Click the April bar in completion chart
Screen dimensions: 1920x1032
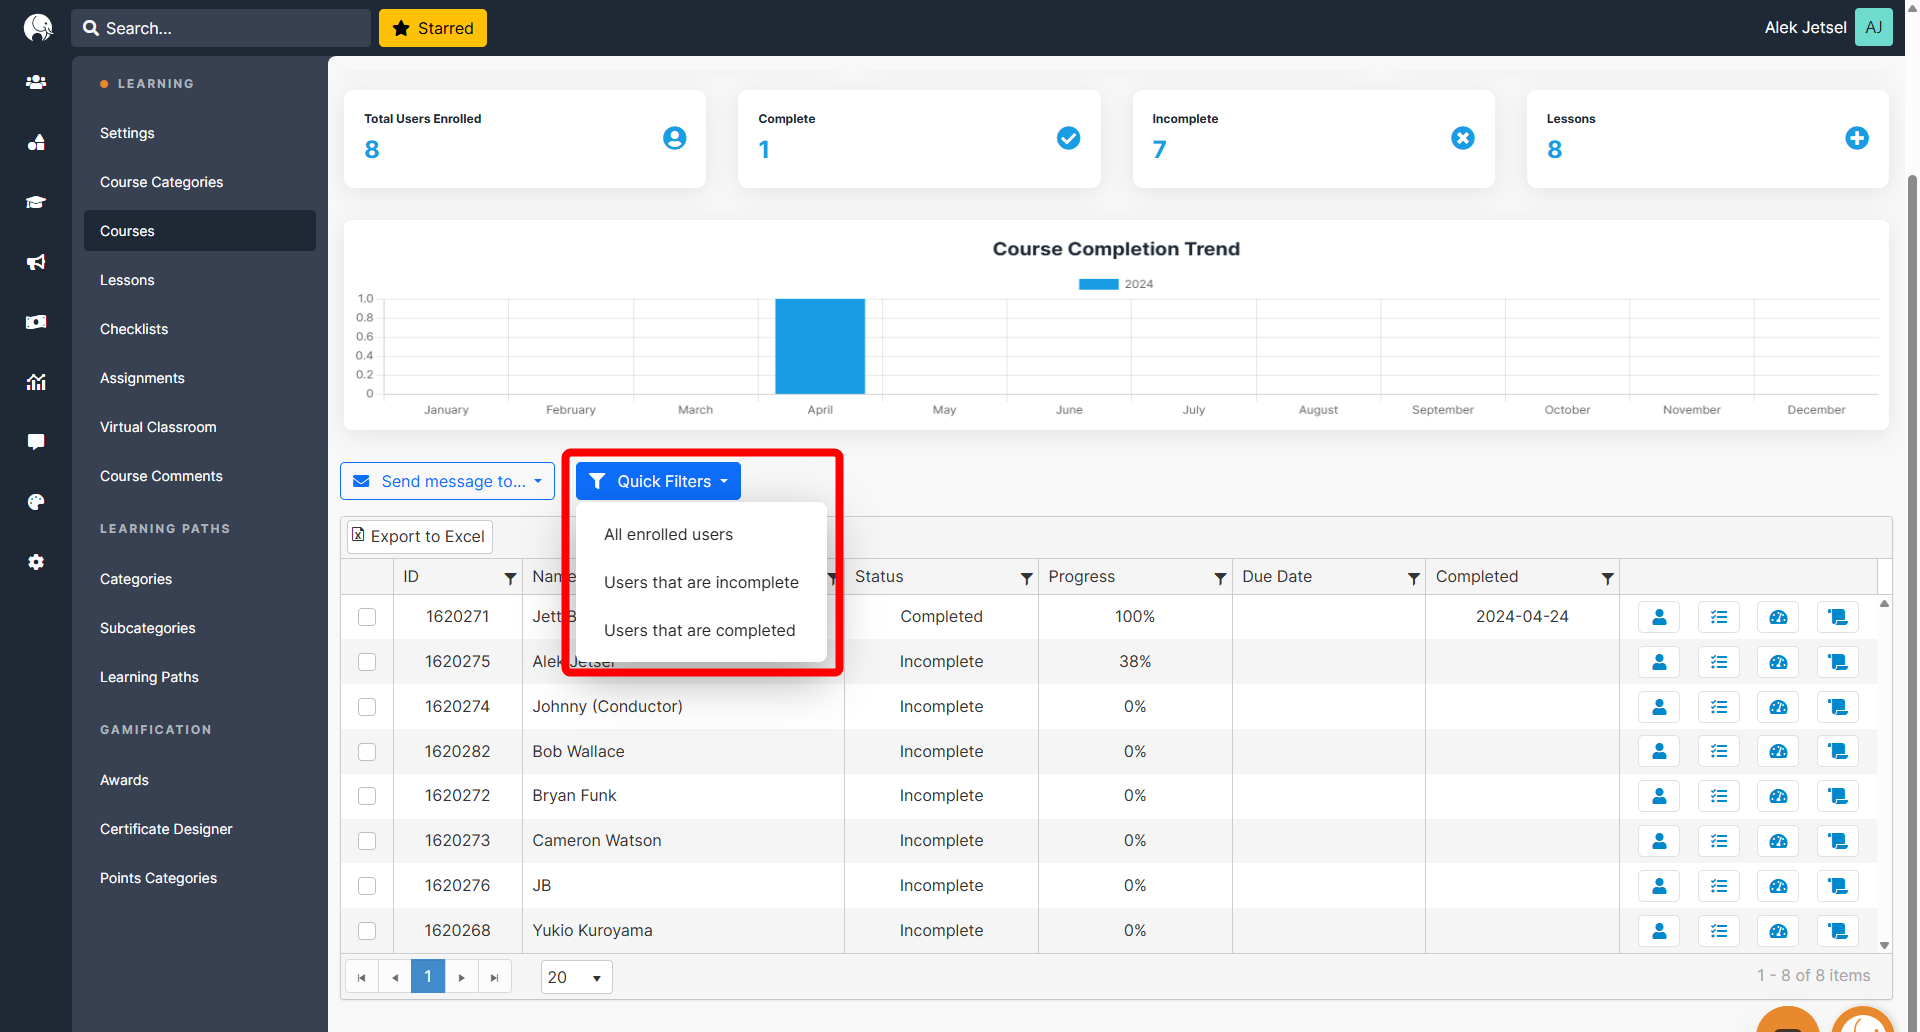[x=820, y=346]
